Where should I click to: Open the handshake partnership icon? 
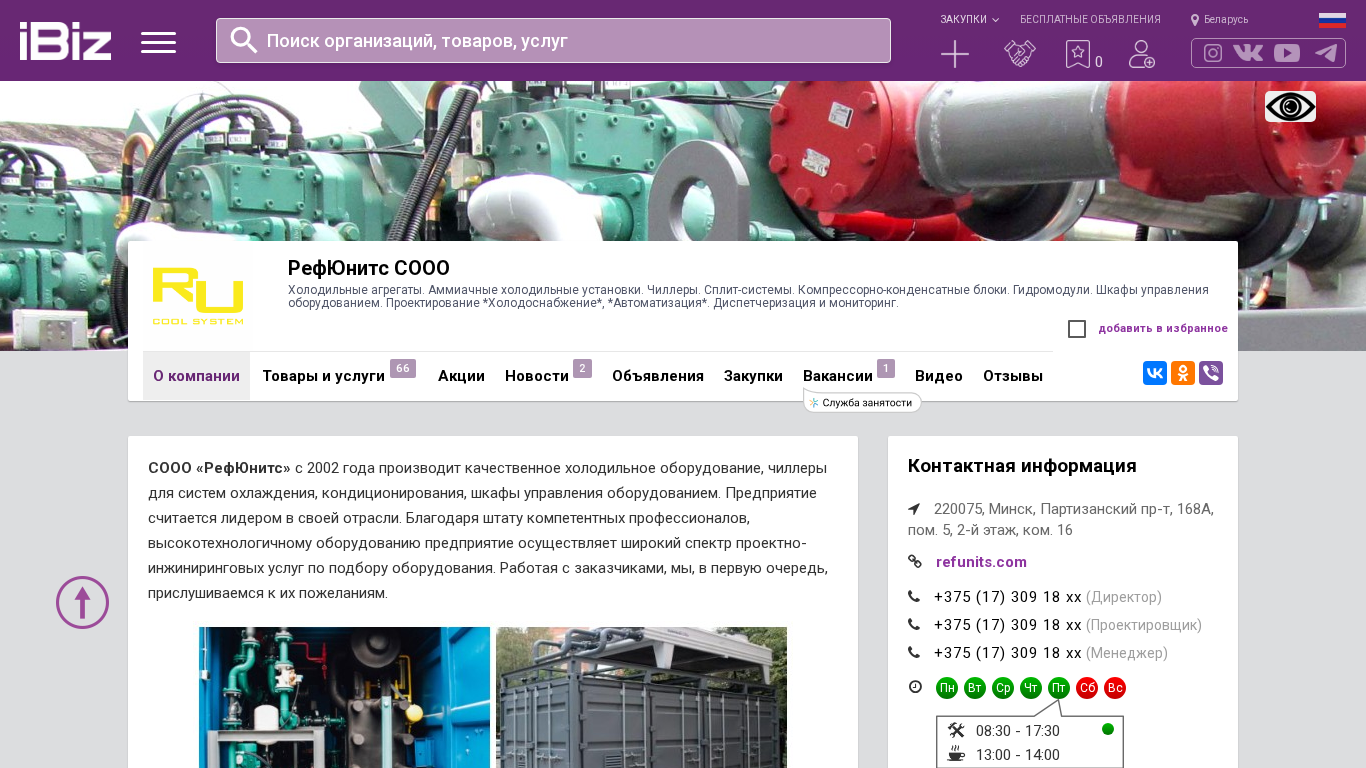[x=1020, y=54]
